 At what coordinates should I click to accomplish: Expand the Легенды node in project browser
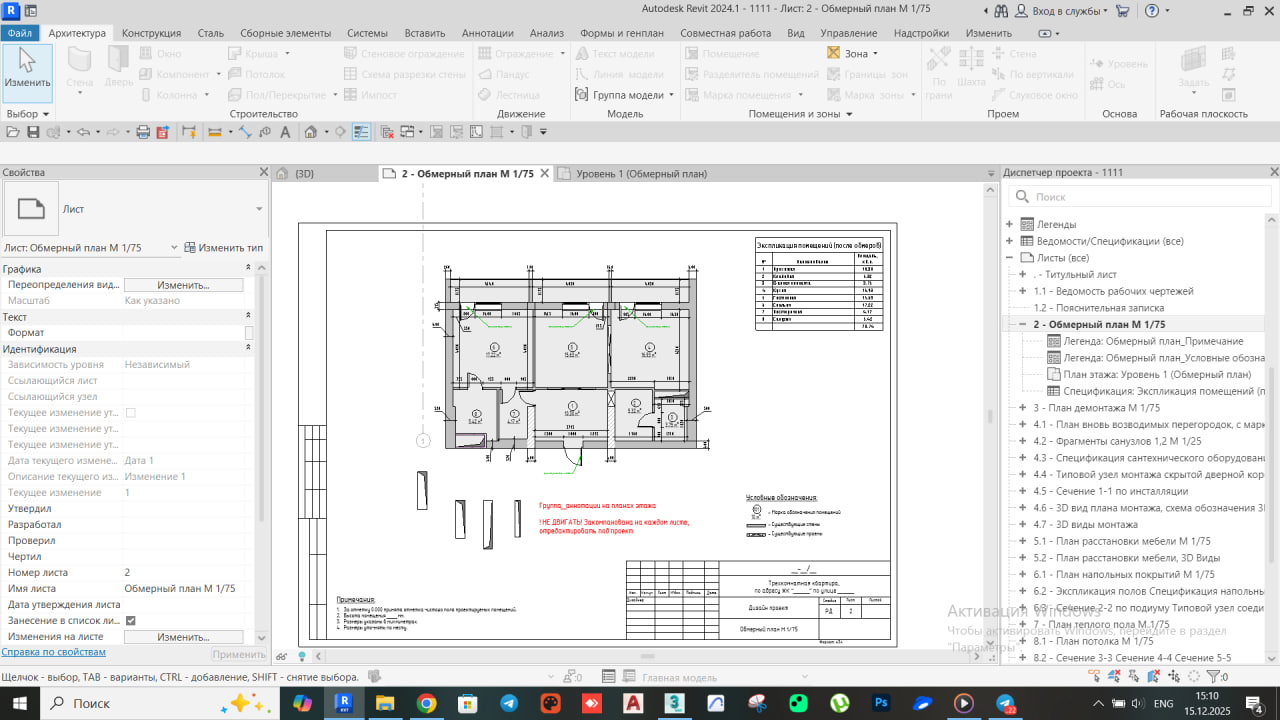click(x=1009, y=224)
